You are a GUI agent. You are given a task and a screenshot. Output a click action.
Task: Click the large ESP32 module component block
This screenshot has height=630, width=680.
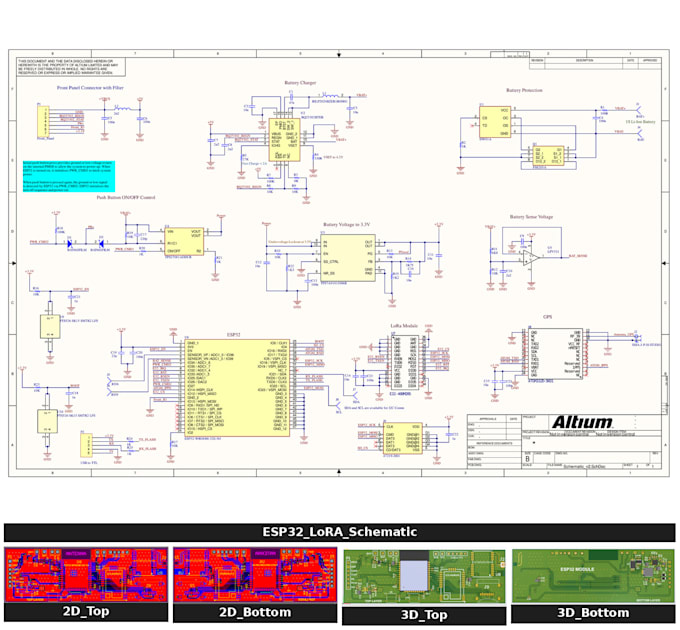(x=237, y=388)
